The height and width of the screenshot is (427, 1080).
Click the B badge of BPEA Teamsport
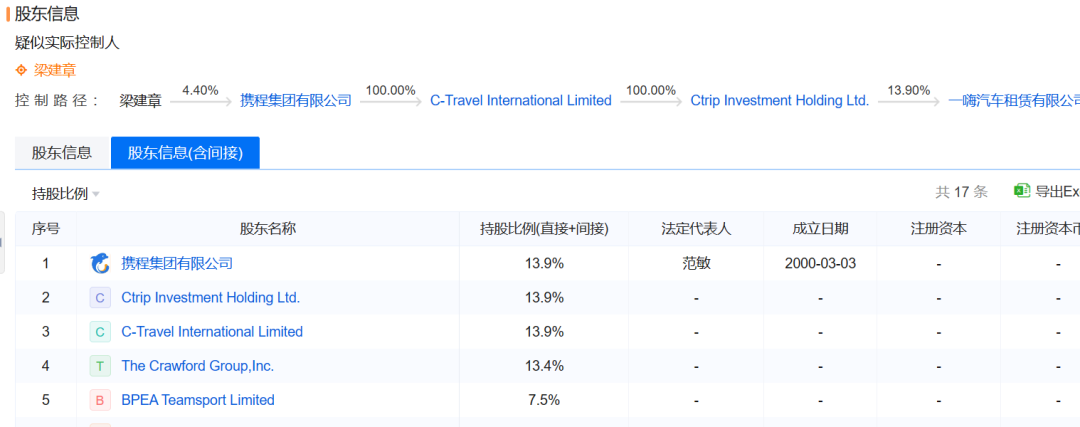(x=100, y=400)
